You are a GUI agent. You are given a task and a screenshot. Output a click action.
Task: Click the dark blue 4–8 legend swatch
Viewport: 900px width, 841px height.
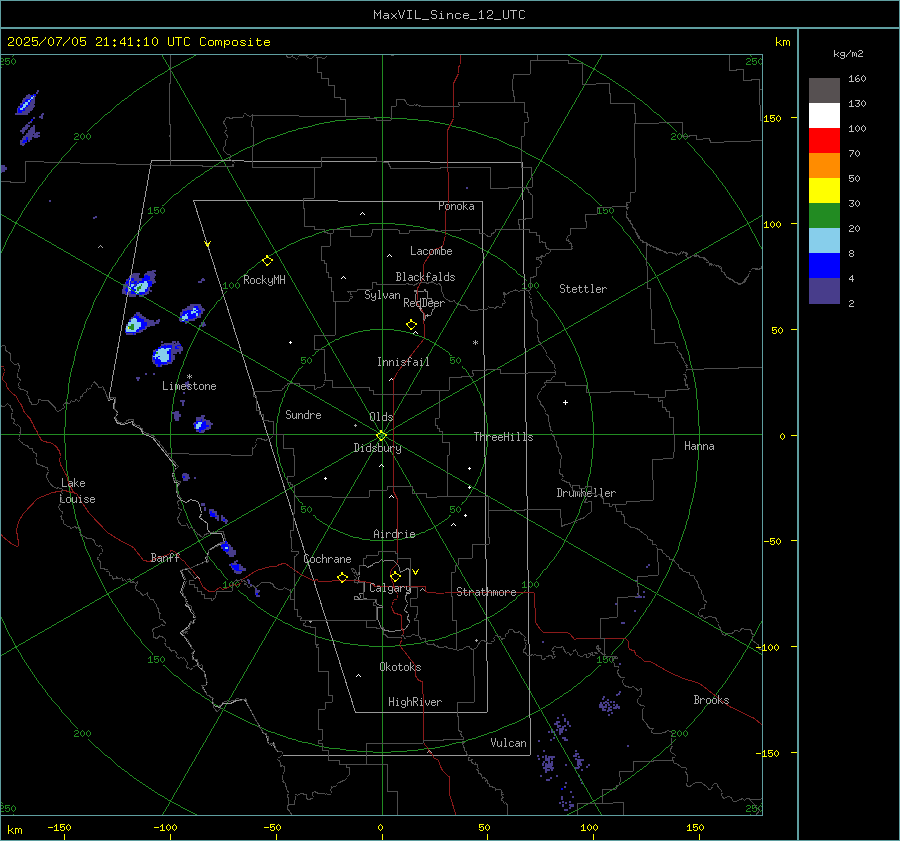(824, 266)
